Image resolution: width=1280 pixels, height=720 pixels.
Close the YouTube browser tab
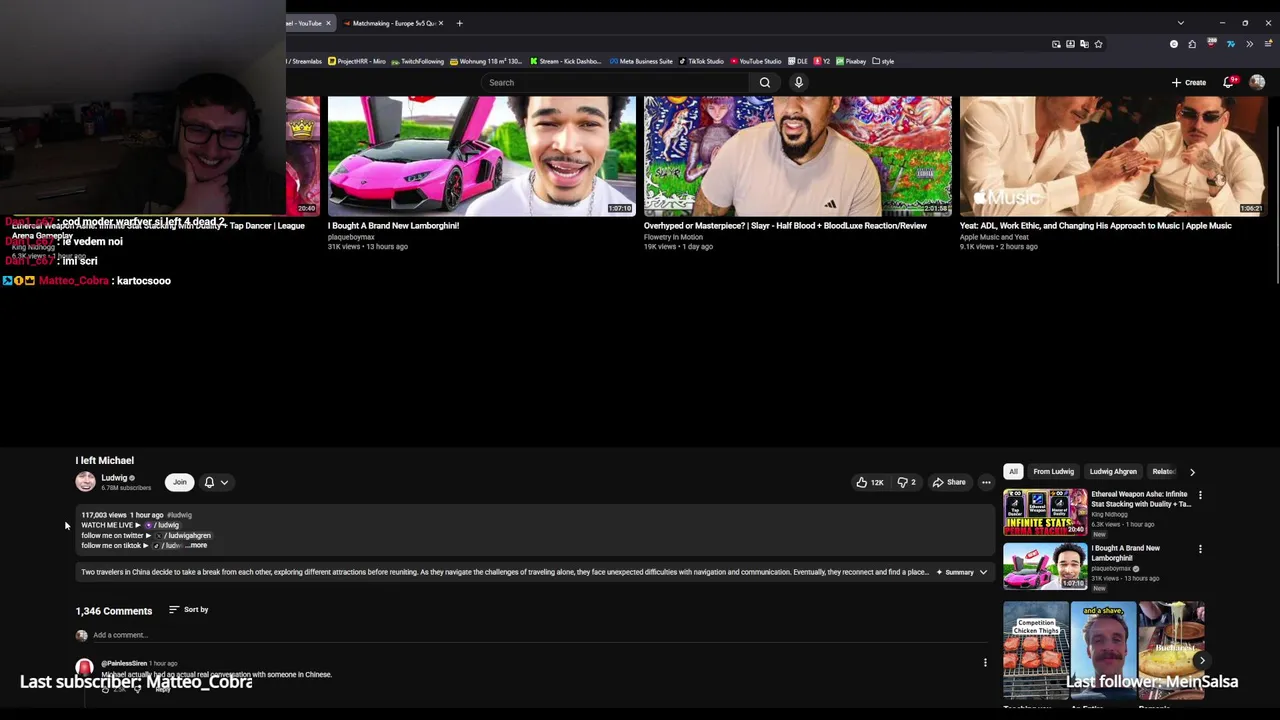[x=327, y=23]
